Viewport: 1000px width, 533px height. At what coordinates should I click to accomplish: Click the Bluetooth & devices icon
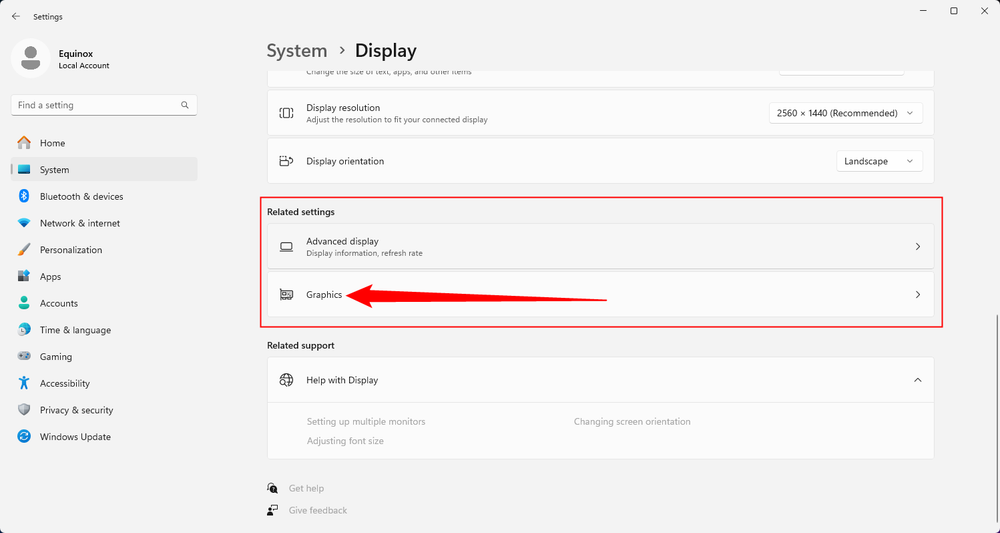coord(24,197)
